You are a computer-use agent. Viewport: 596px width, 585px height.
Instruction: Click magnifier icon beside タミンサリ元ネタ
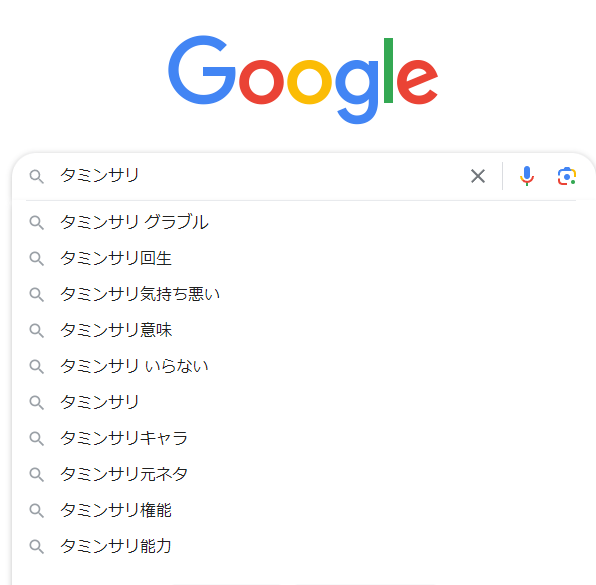(x=36, y=475)
